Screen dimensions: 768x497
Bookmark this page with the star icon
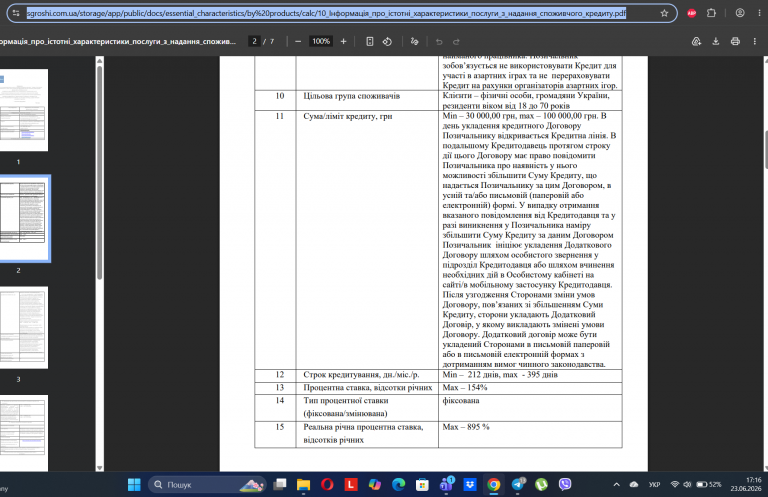point(664,13)
